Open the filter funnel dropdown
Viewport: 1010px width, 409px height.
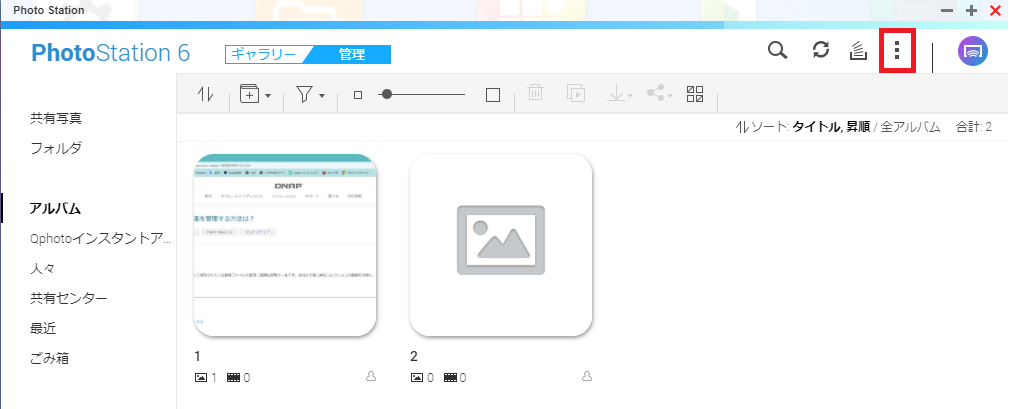[310, 95]
